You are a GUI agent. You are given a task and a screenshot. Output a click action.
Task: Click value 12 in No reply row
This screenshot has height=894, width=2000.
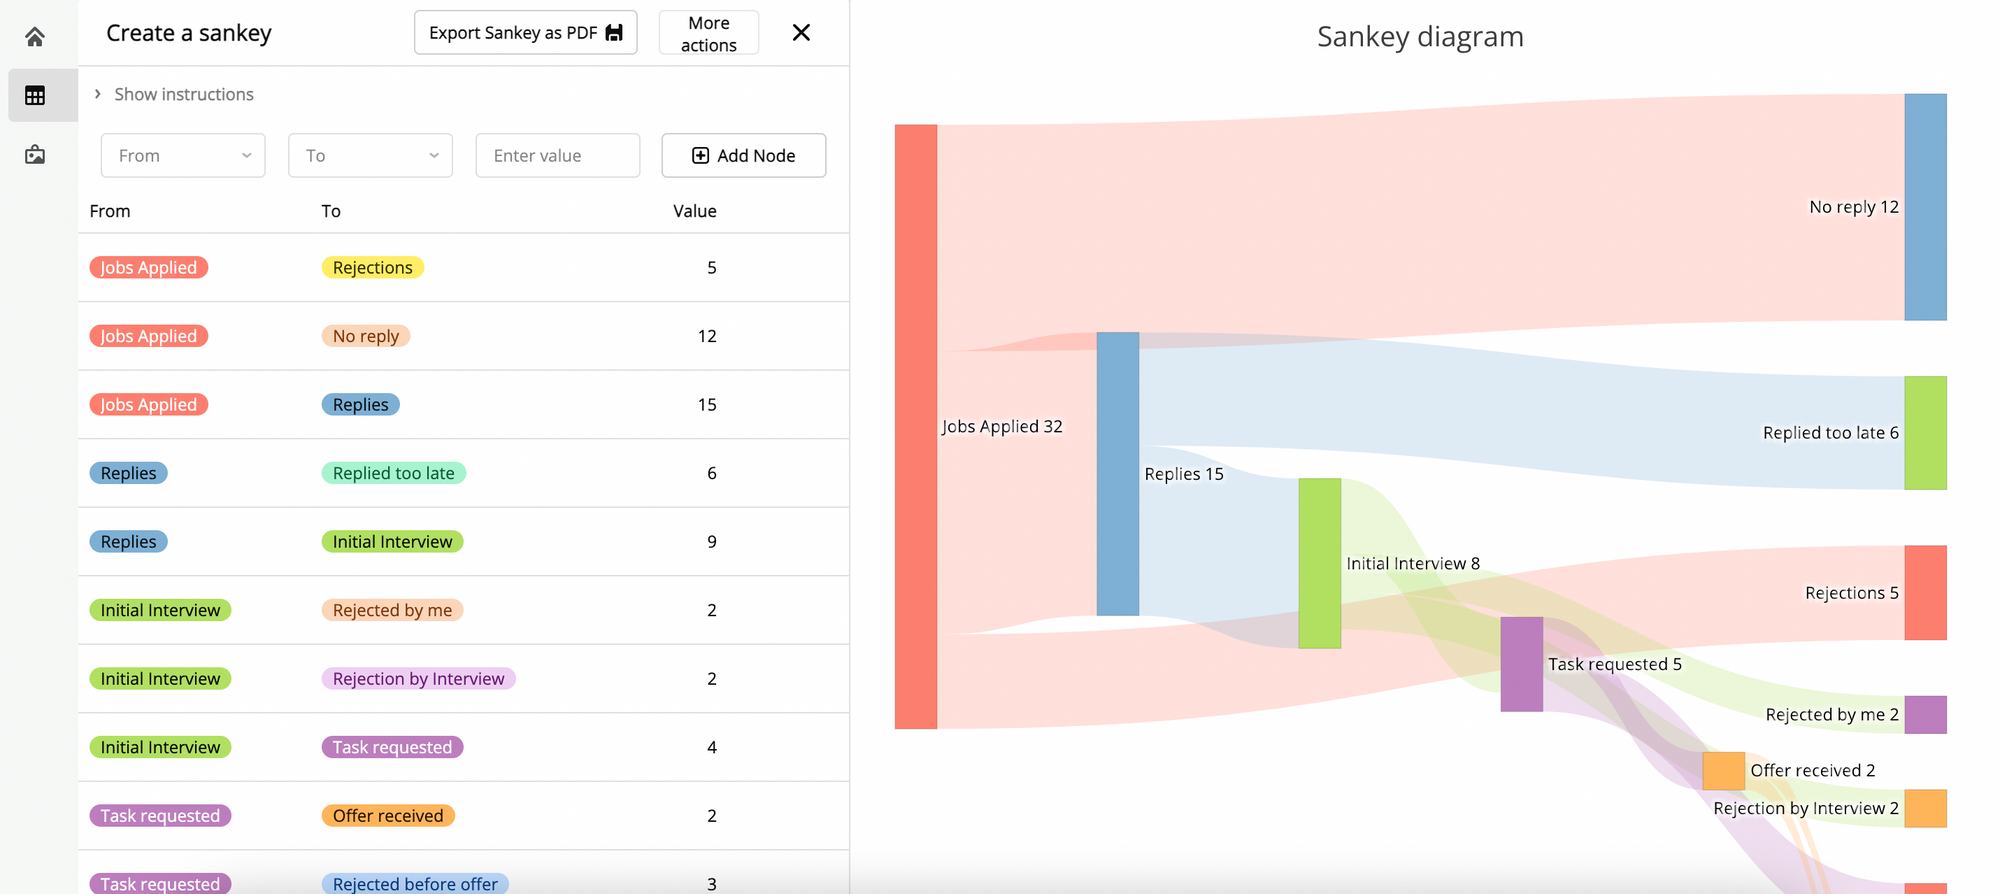707,336
